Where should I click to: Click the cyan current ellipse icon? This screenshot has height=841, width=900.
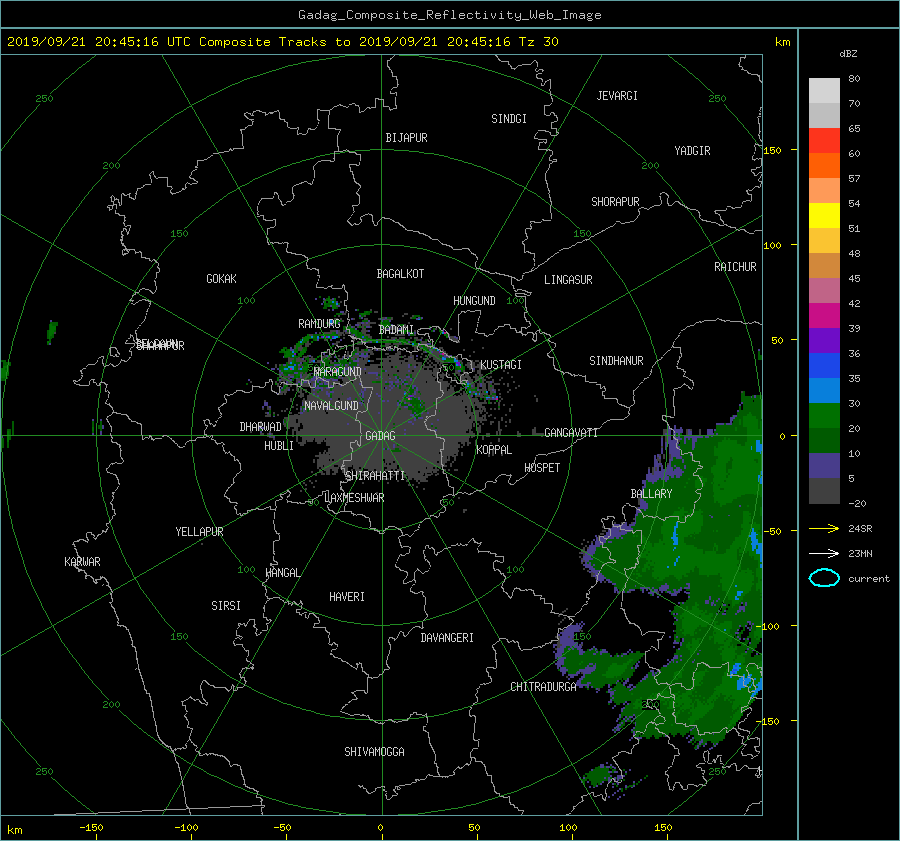pos(824,578)
